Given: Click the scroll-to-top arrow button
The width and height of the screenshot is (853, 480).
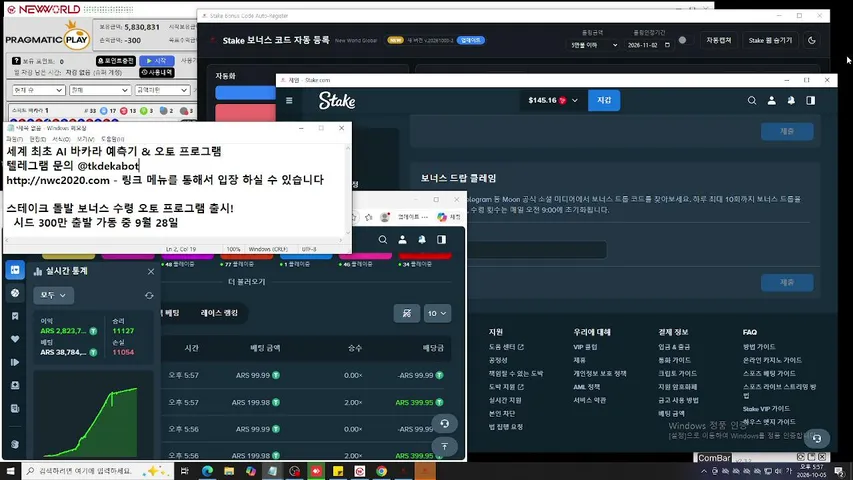Looking at the screenshot, I should [x=444, y=447].
